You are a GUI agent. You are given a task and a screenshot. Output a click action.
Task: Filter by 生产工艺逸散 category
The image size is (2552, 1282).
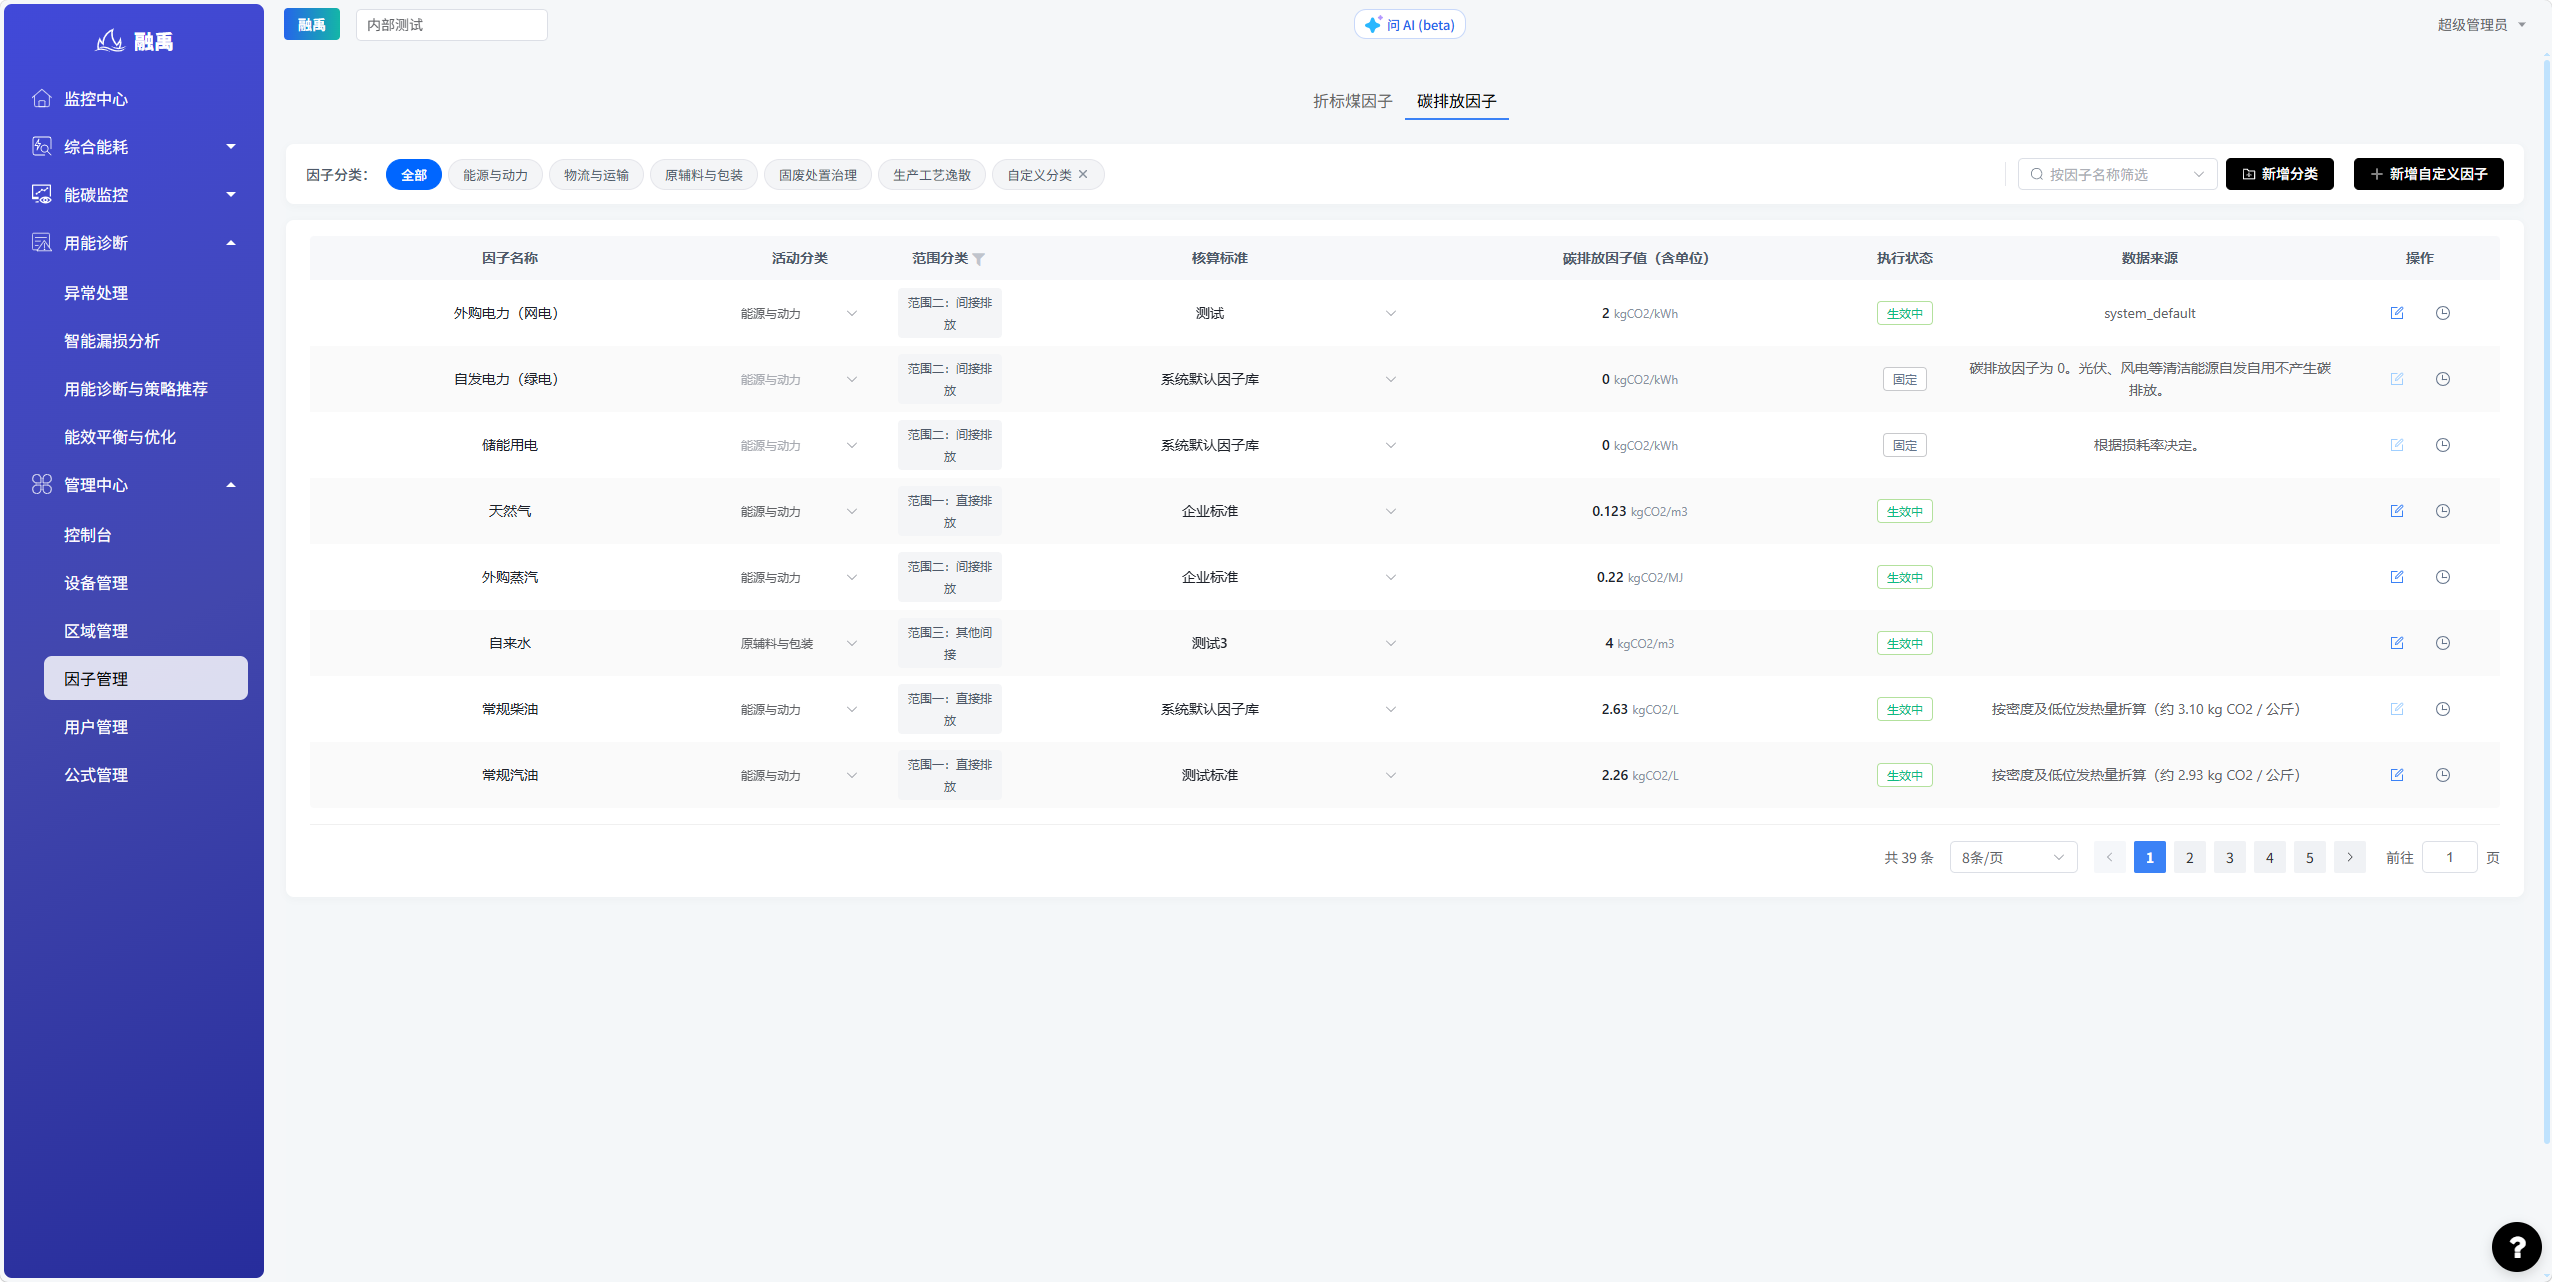932,174
